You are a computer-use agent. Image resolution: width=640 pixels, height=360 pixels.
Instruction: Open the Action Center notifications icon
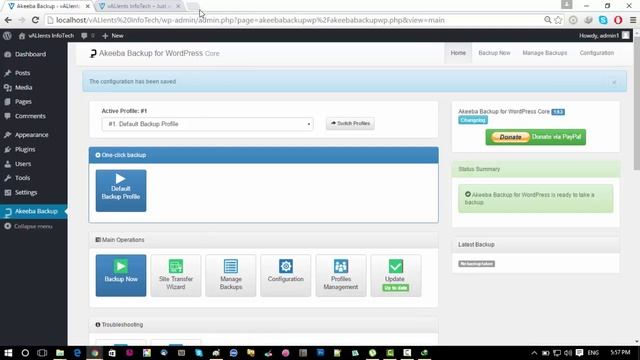(x=580, y=353)
